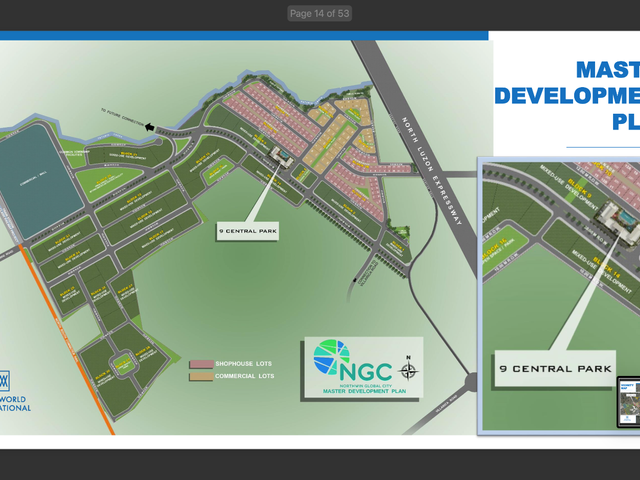Click the Commercial Lots legend text
This screenshot has height=480, width=640.
[244, 376]
